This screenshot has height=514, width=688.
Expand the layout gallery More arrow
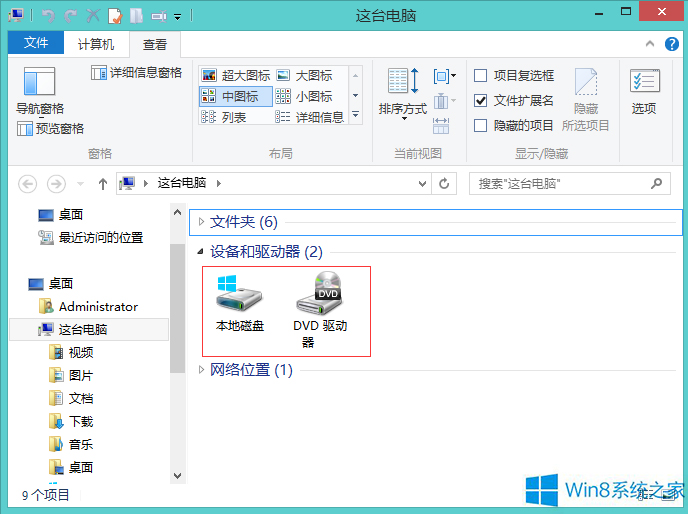[x=355, y=115]
